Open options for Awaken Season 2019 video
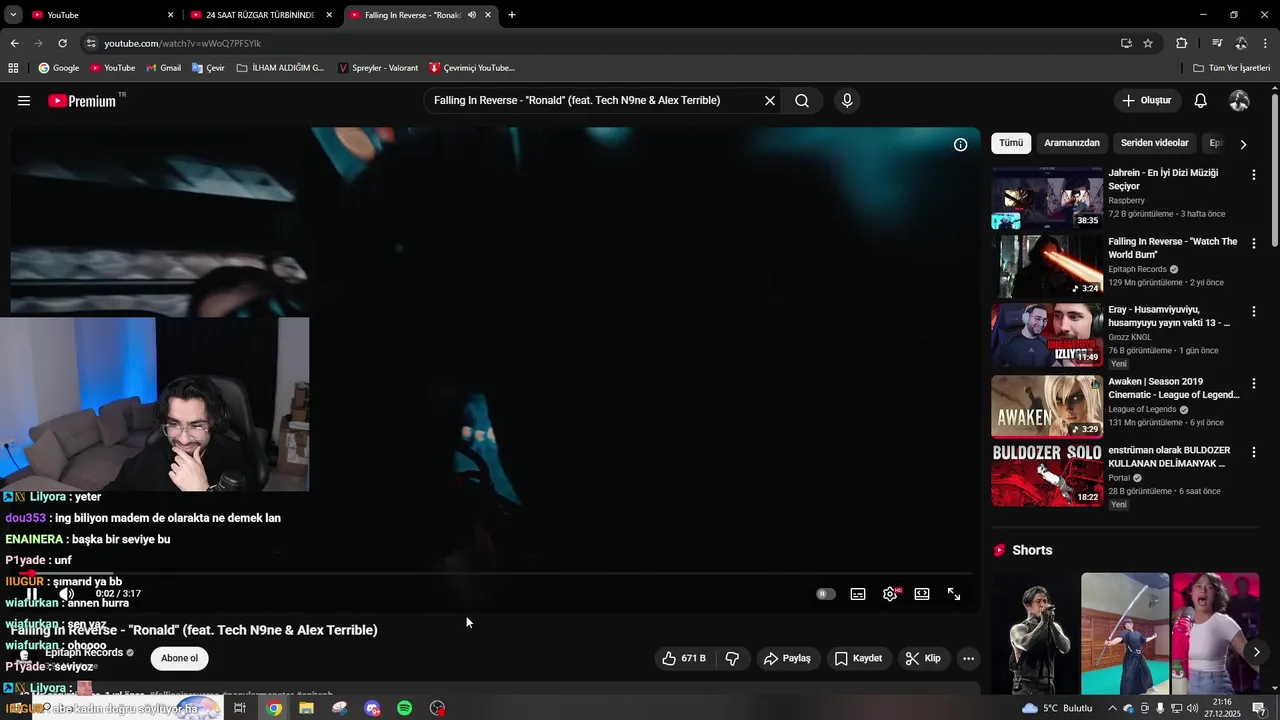This screenshot has width=1280, height=720. pyautogui.click(x=1254, y=384)
